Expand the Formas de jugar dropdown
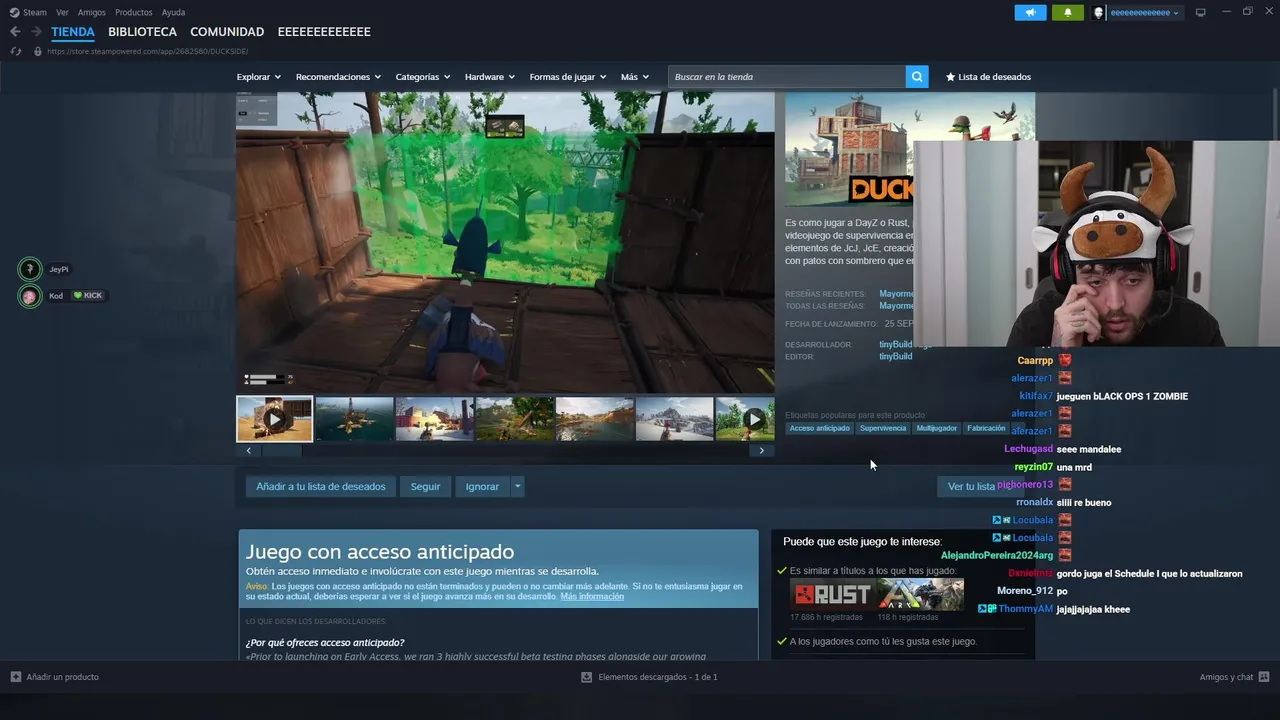 click(x=568, y=77)
